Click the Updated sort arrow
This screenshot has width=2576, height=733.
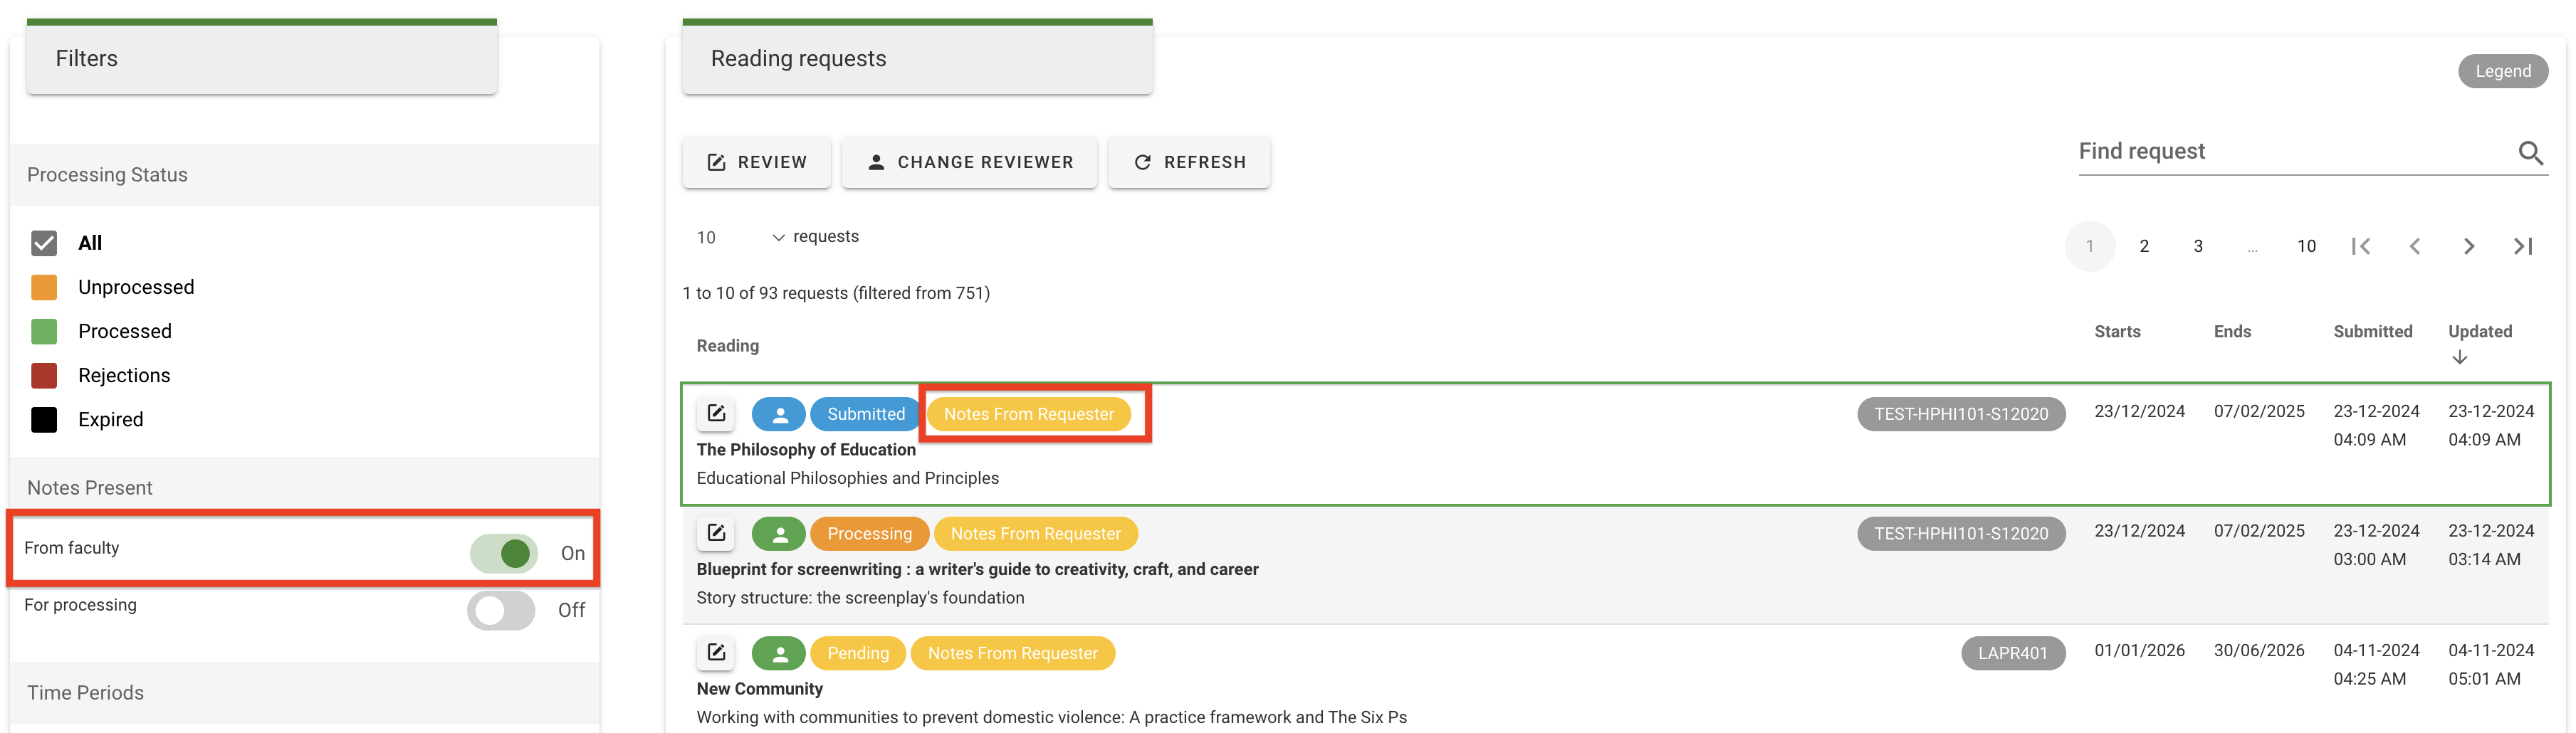click(x=2459, y=357)
